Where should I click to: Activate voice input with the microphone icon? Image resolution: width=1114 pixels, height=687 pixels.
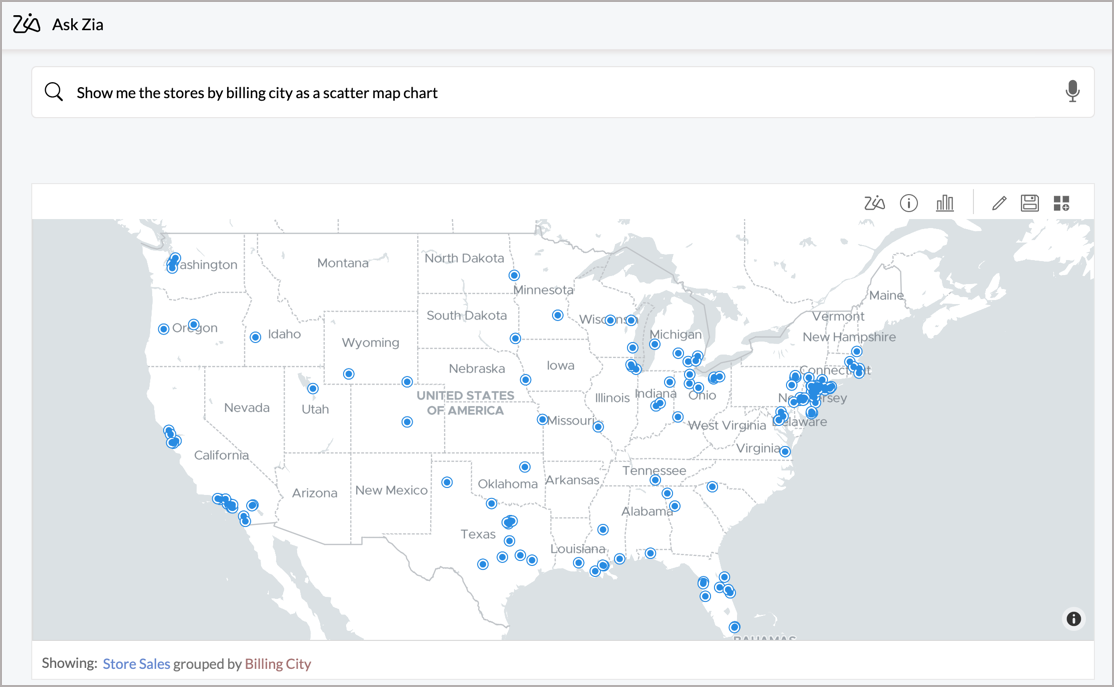[1072, 92]
